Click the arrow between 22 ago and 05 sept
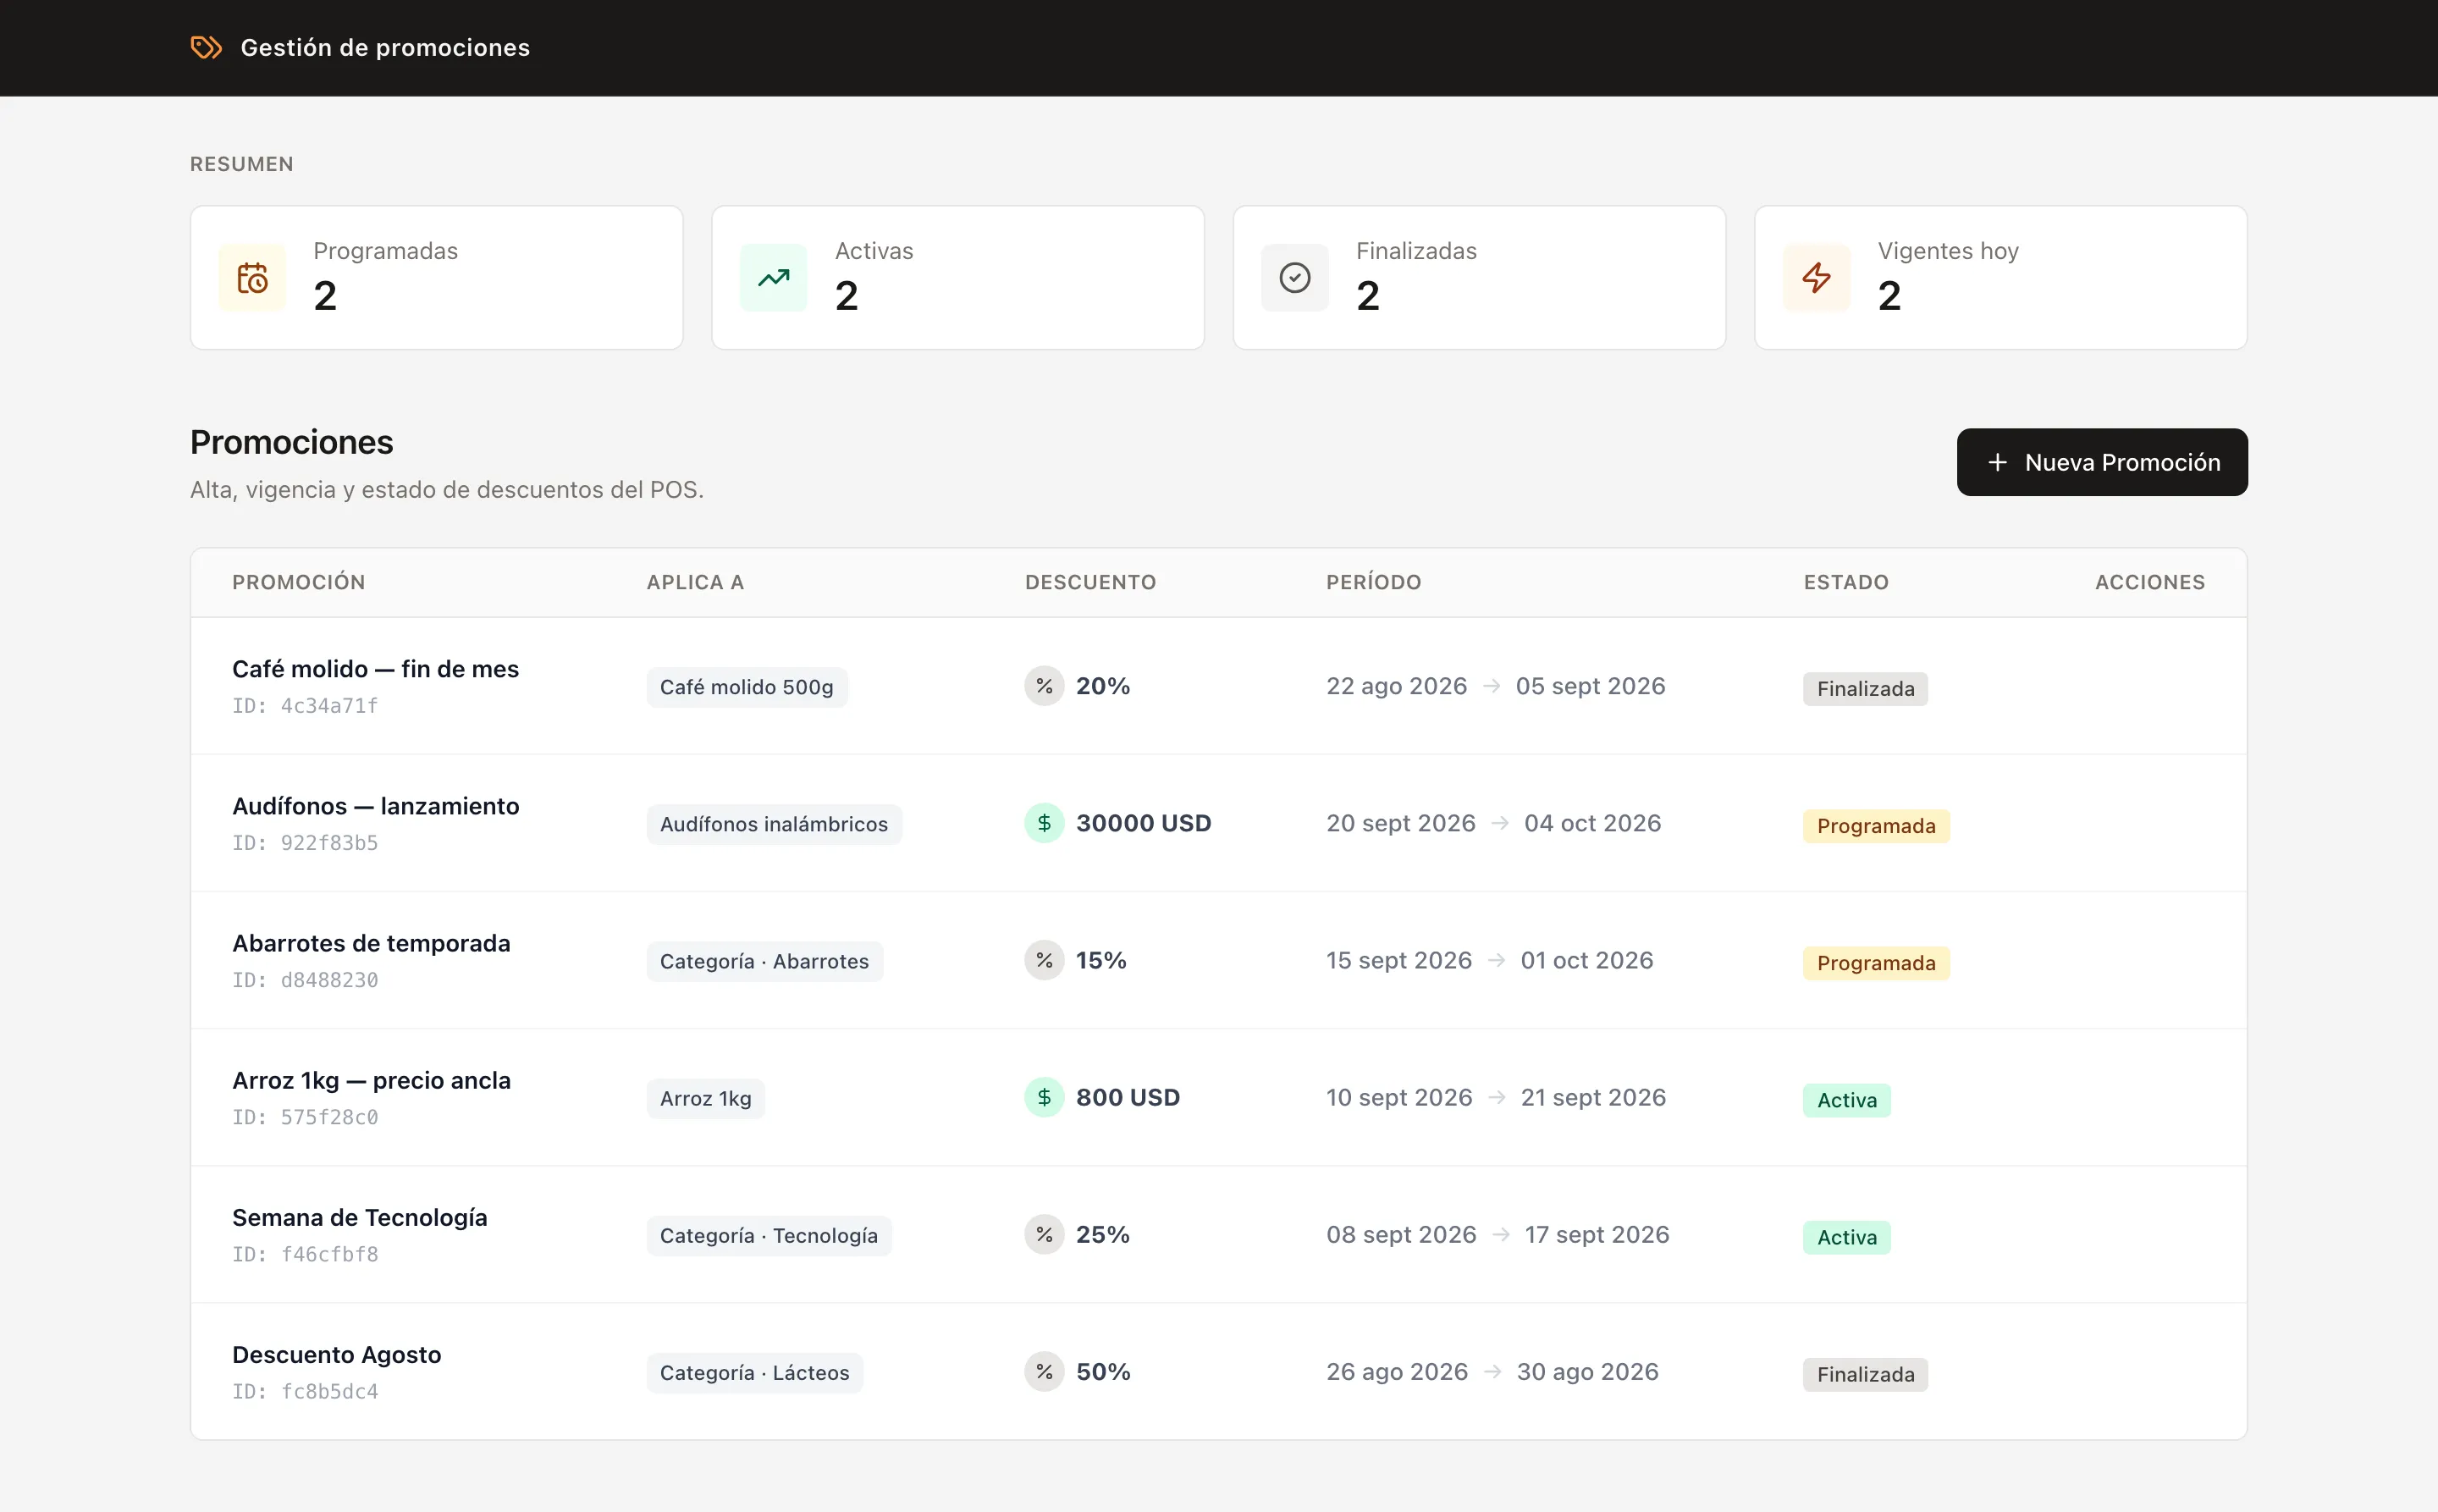Image resolution: width=2438 pixels, height=1512 pixels. click(1492, 686)
